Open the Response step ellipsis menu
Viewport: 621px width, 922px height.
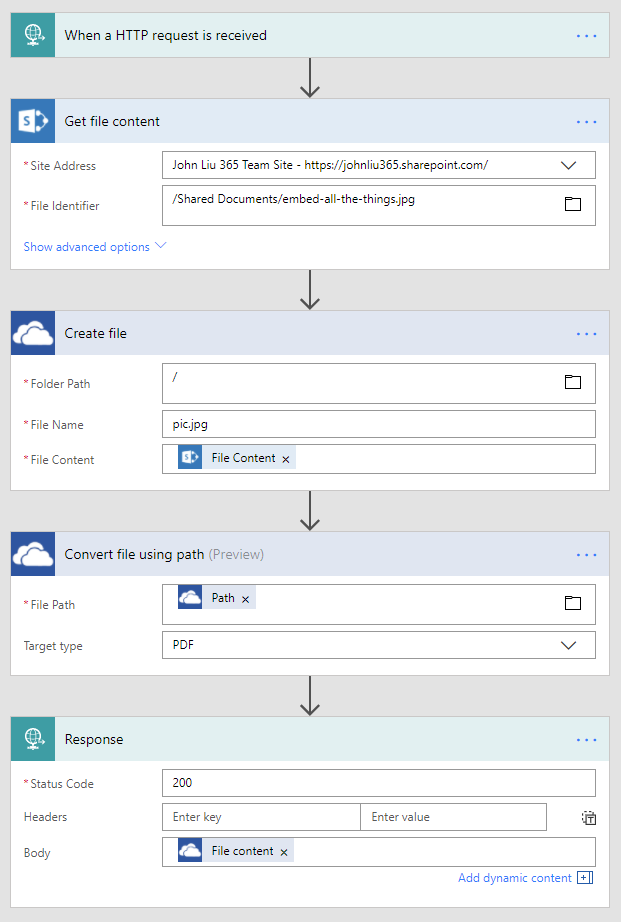[x=586, y=740]
